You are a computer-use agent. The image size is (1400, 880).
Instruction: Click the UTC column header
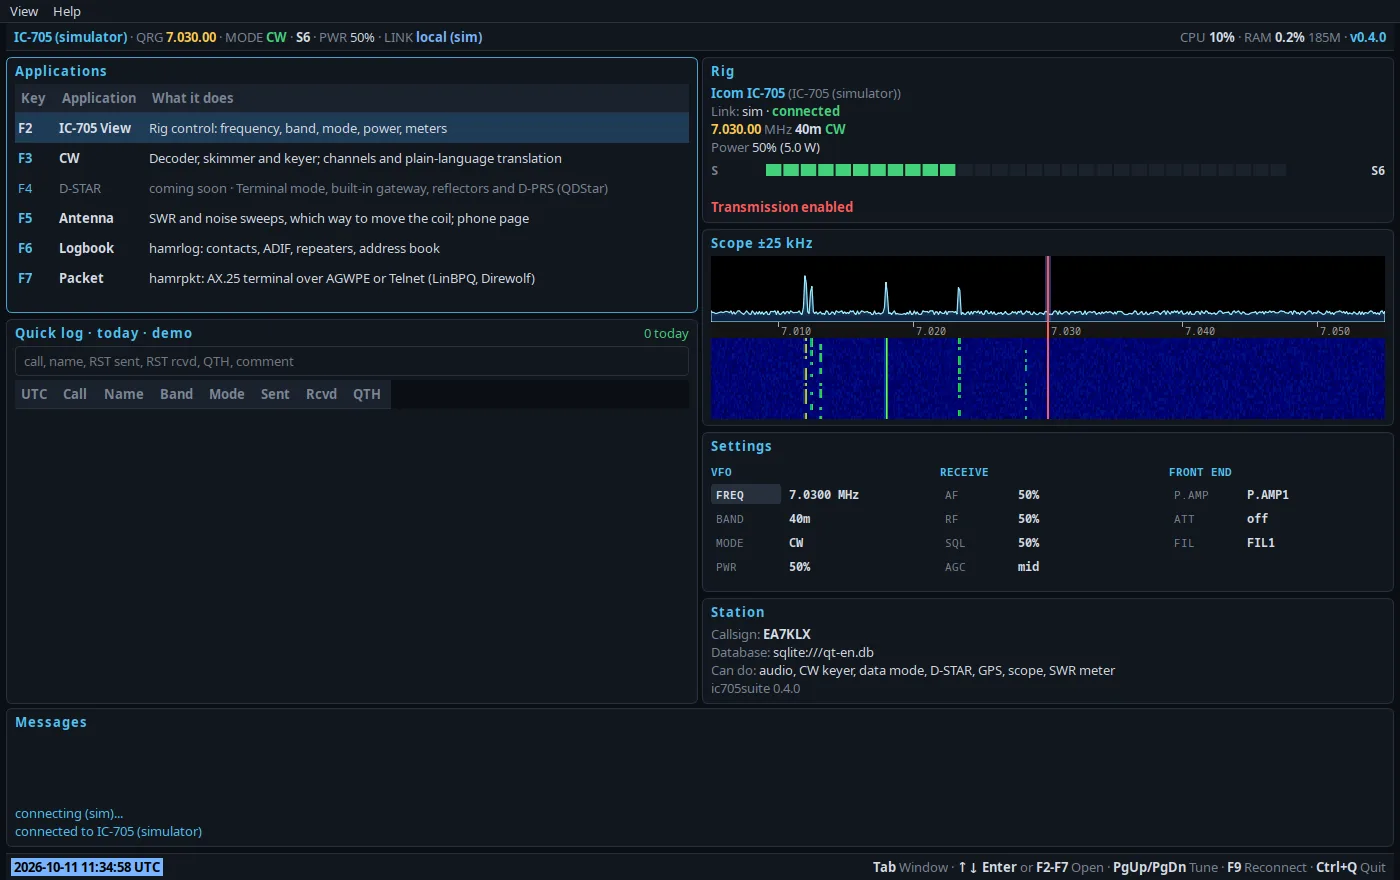[34, 394]
